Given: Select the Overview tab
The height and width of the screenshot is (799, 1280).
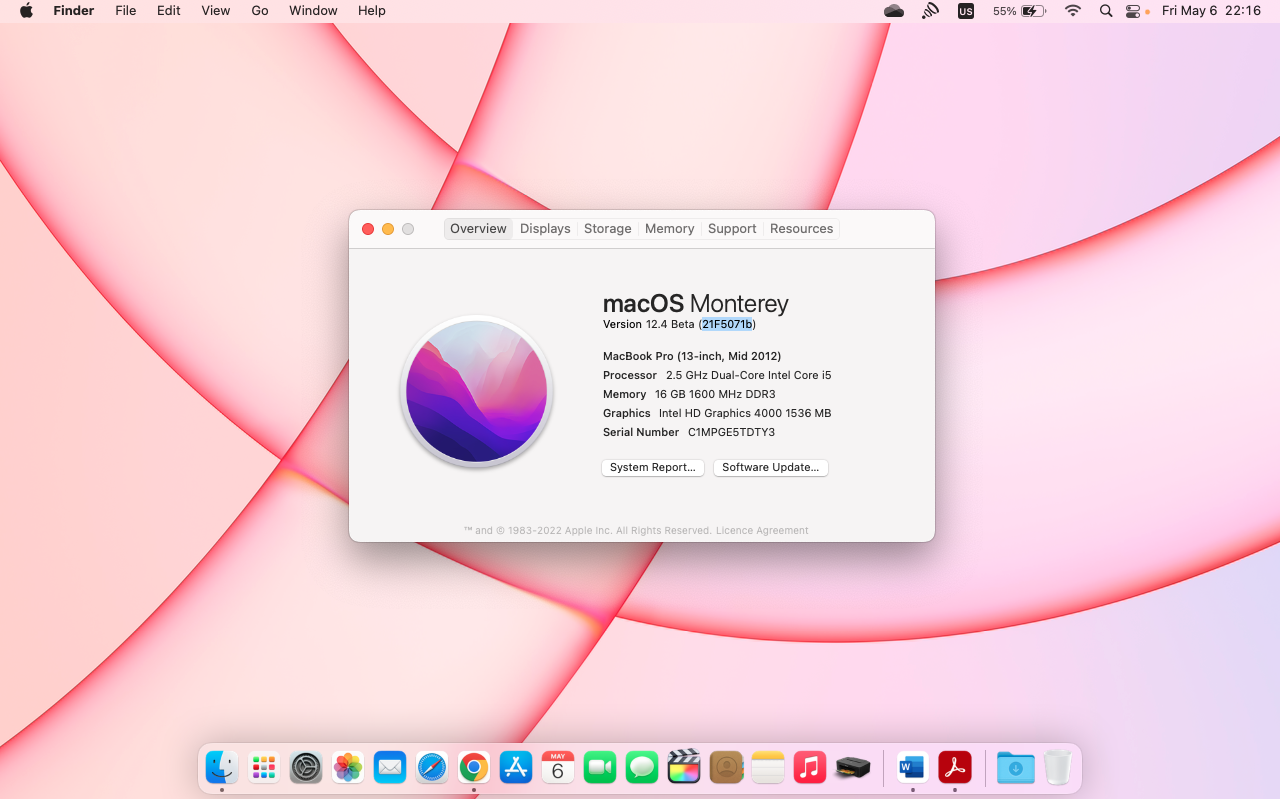Looking at the screenshot, I should [478, 229].
